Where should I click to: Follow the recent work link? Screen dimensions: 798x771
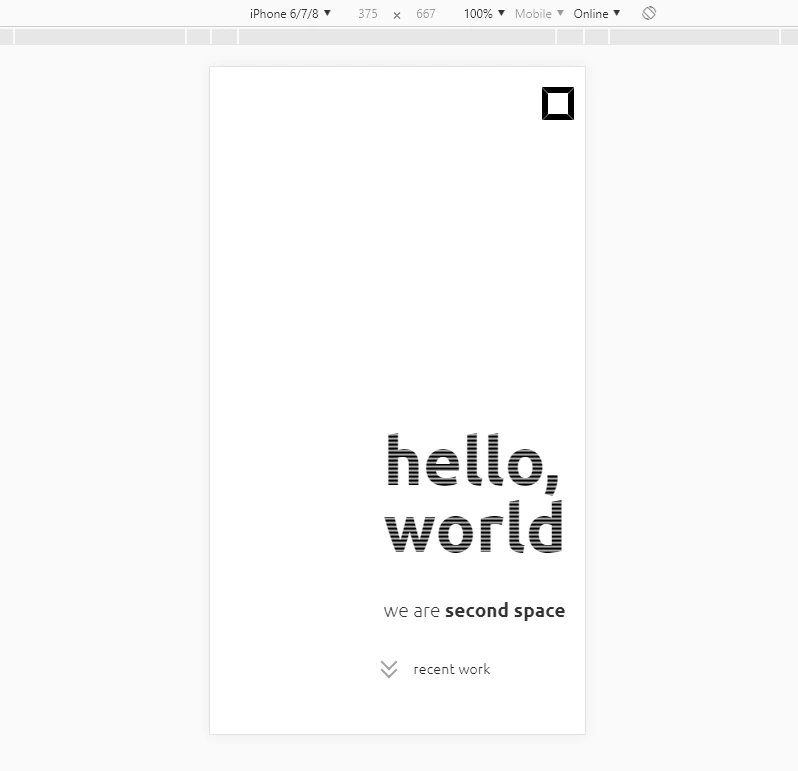[451, 669]
